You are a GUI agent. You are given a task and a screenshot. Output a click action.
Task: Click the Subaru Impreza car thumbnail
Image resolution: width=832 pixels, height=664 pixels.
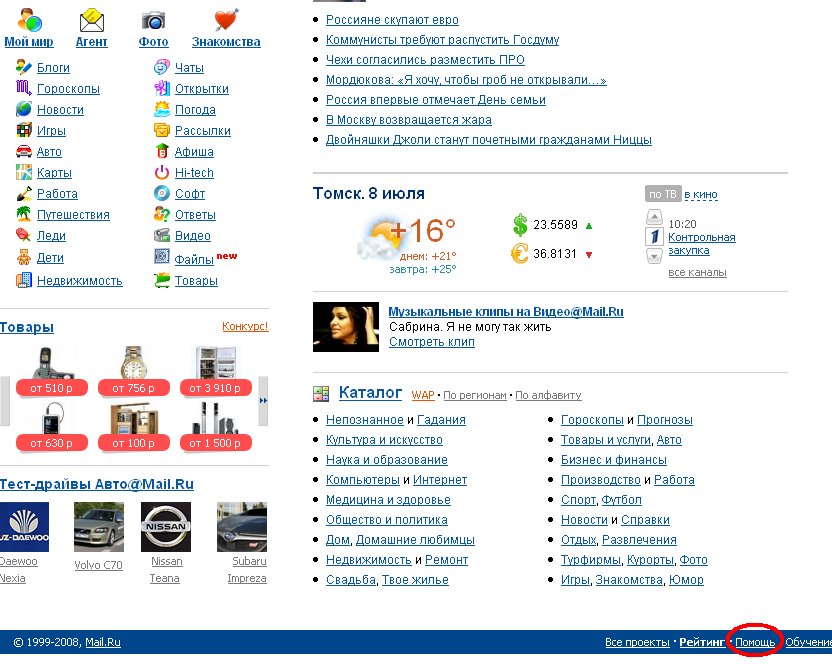pos(242,527)
